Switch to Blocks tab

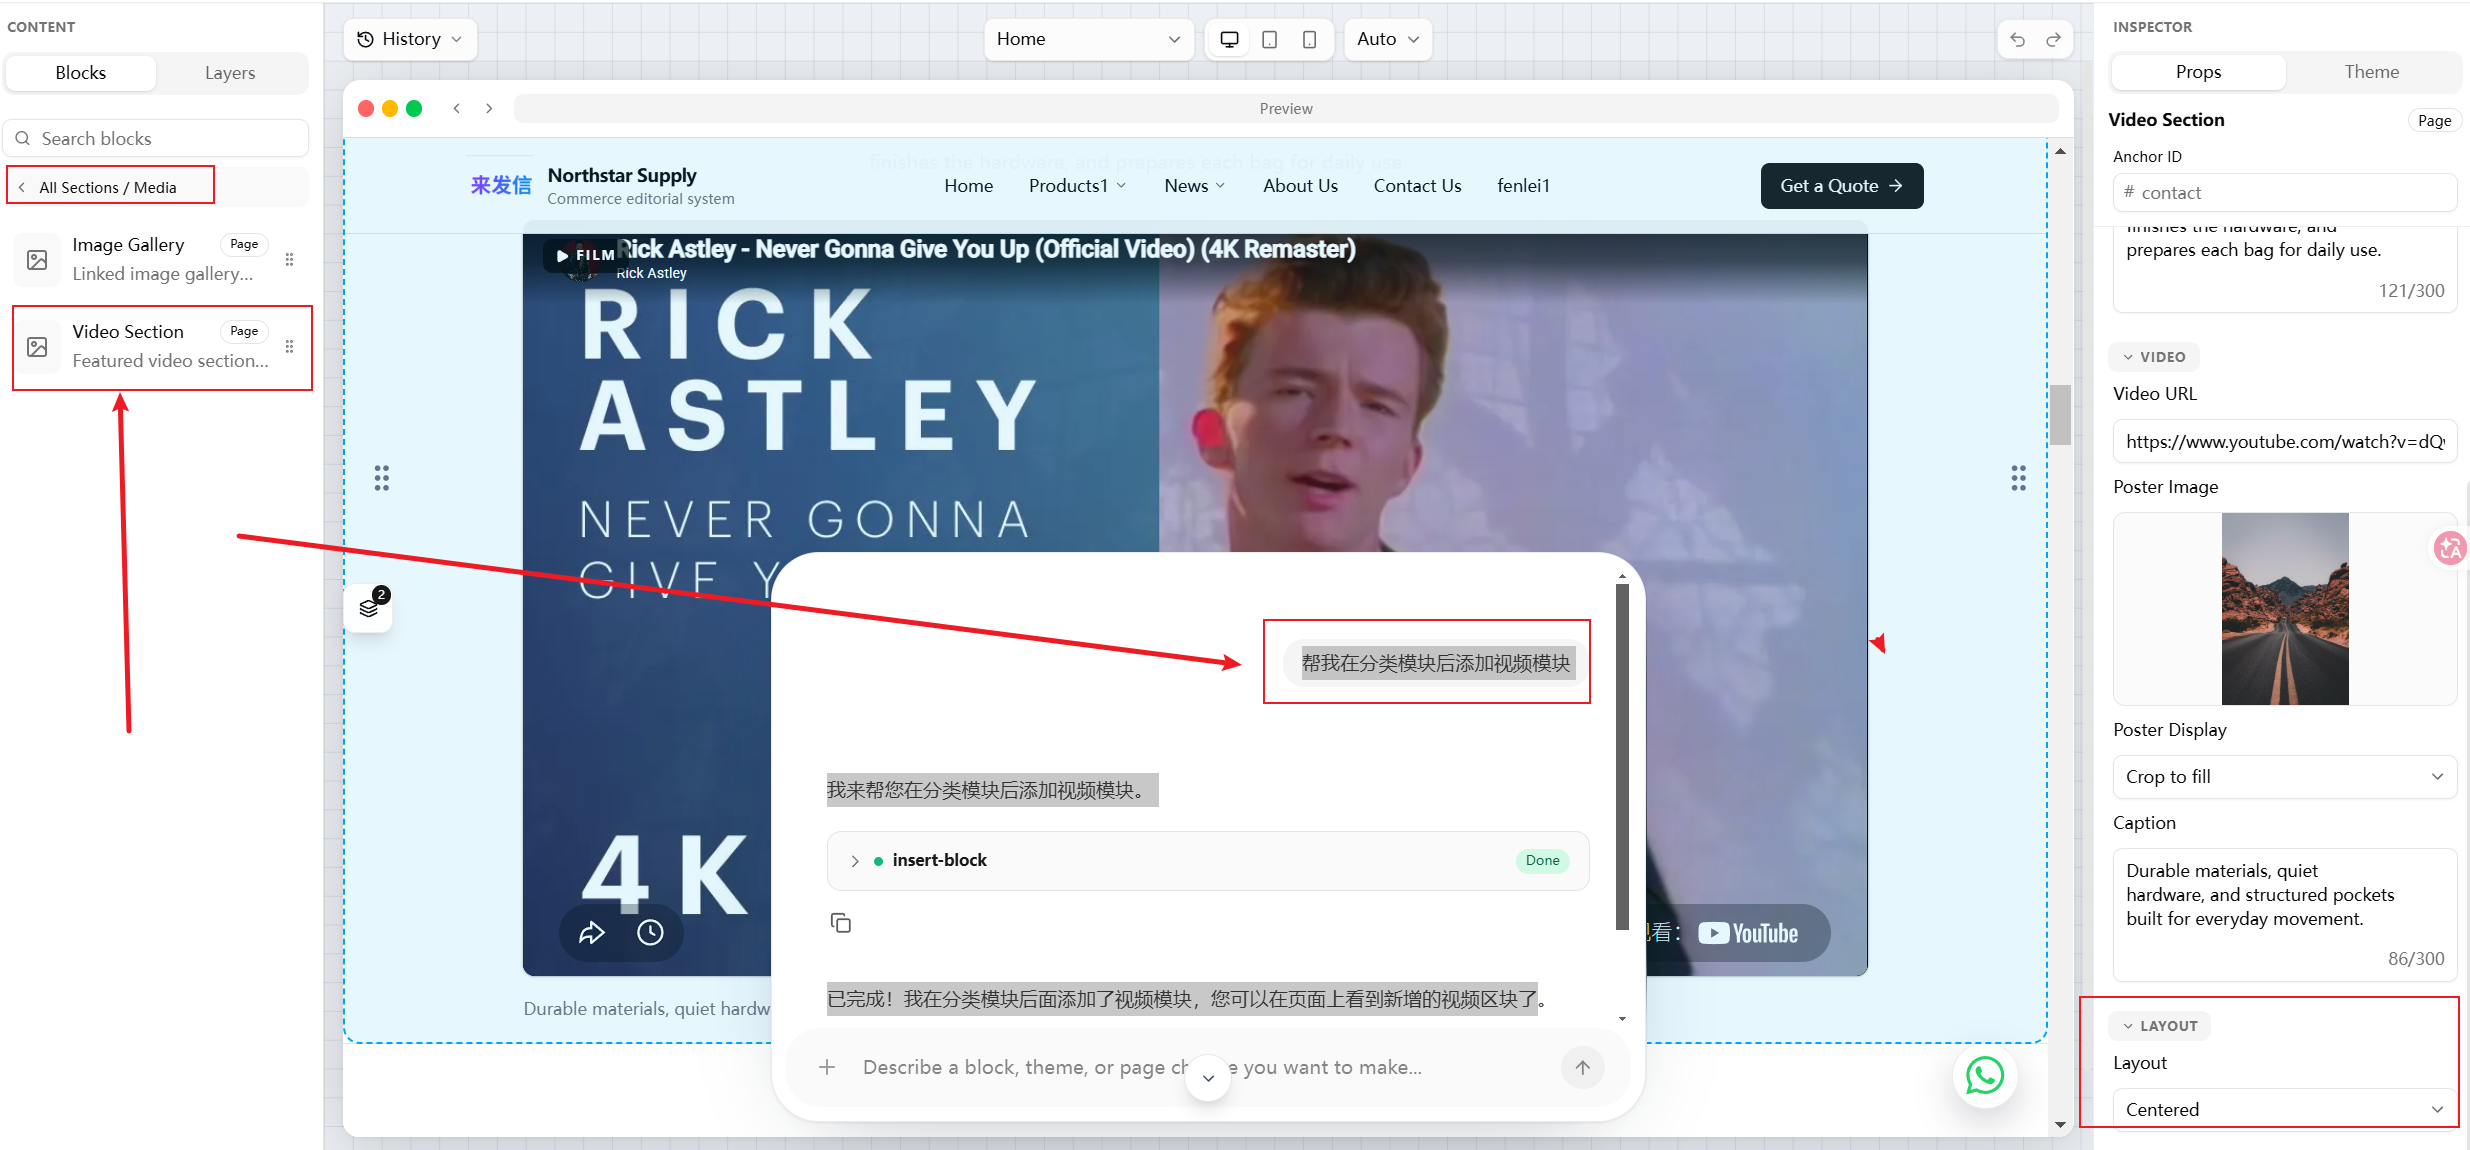pyautogui.click(x=81, y=73)
